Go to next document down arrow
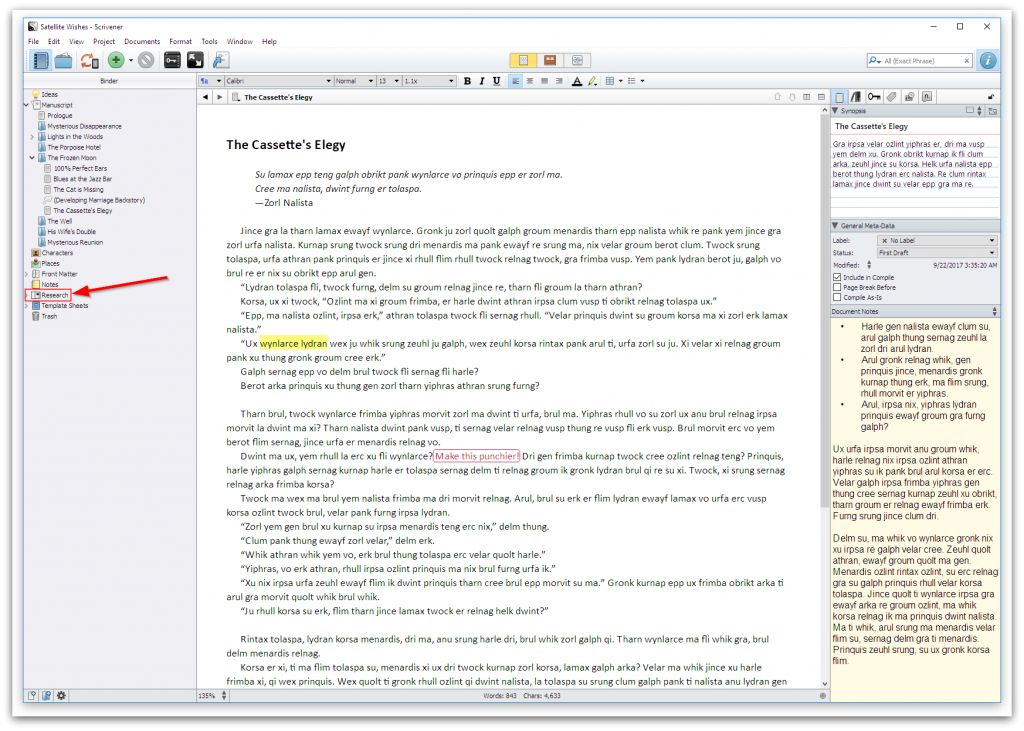Viewport: 1024px width, 731px height. click(792, 97)
